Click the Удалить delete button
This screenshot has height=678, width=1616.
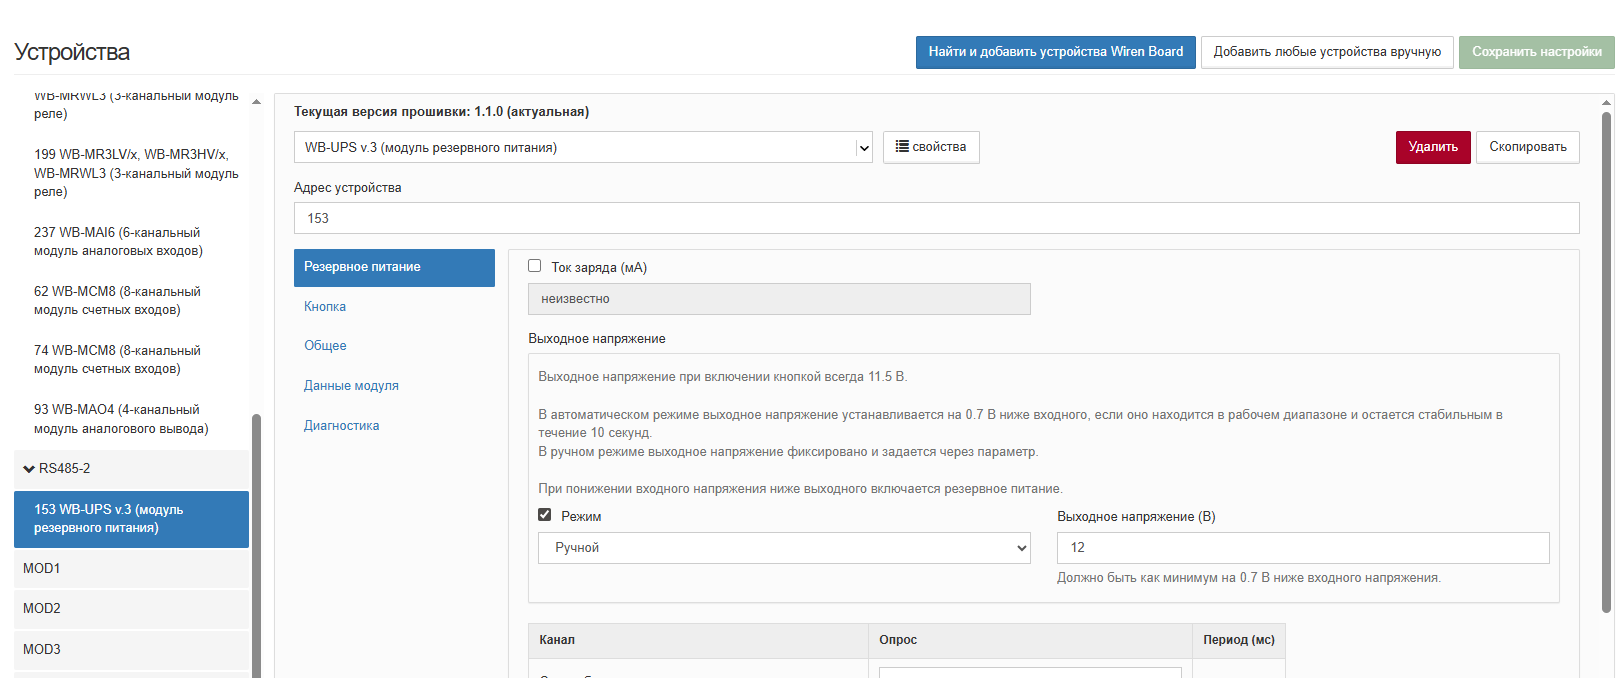pyautogui.click(x=1432, y=147)
